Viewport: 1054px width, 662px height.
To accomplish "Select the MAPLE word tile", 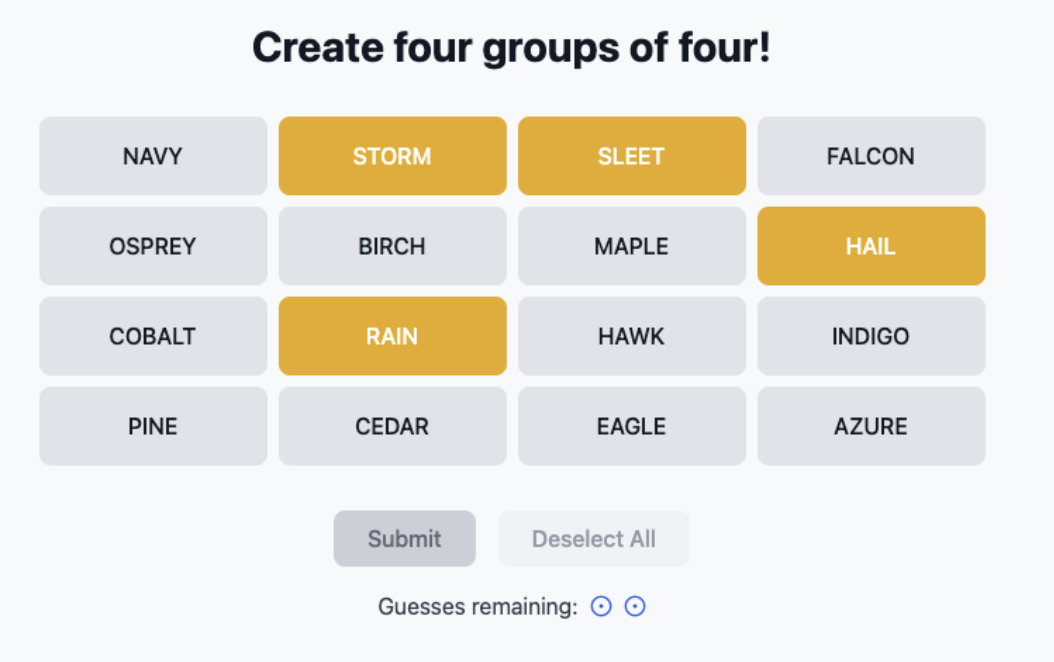I will 632,246.
